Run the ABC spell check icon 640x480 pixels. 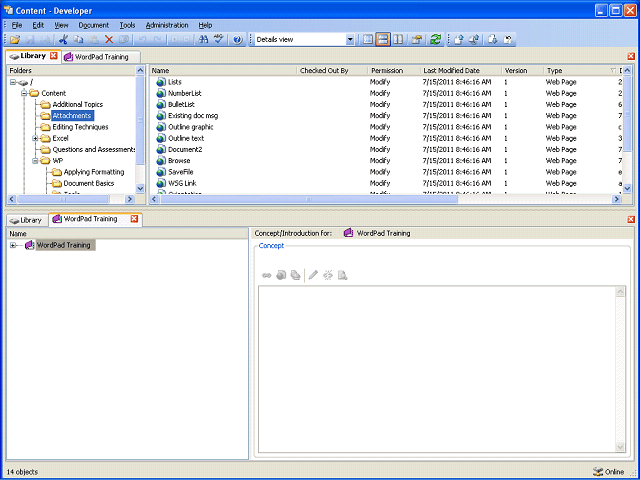219,40
